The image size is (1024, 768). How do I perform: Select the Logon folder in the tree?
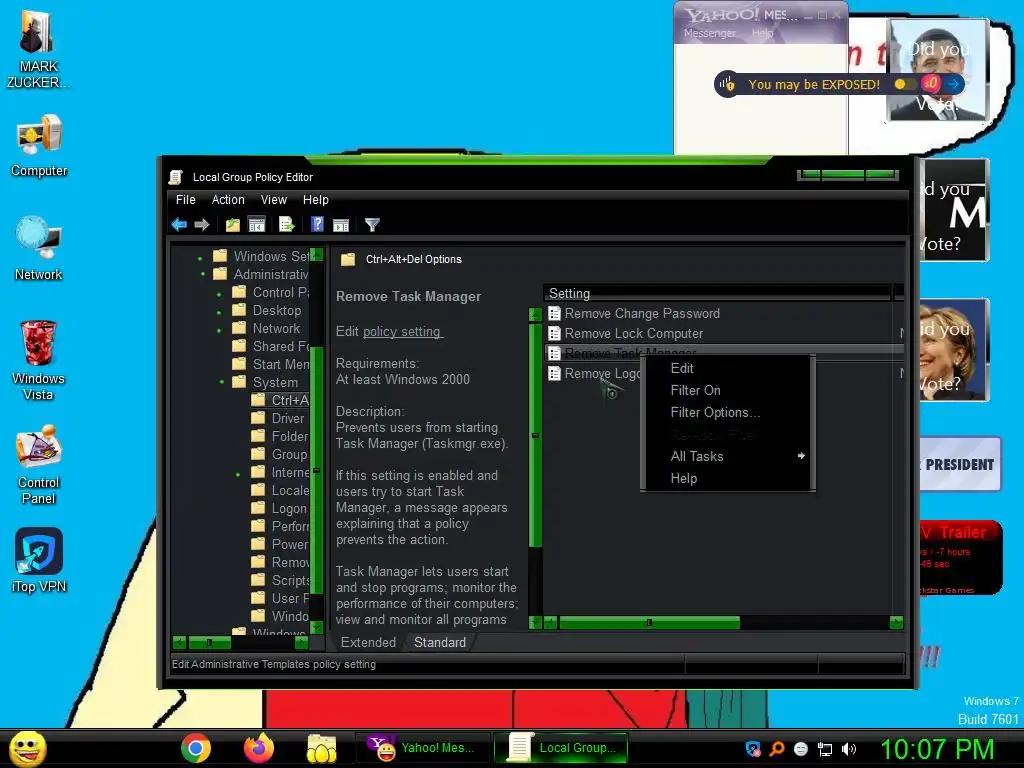pyautogui.click(x=281, y=508)
